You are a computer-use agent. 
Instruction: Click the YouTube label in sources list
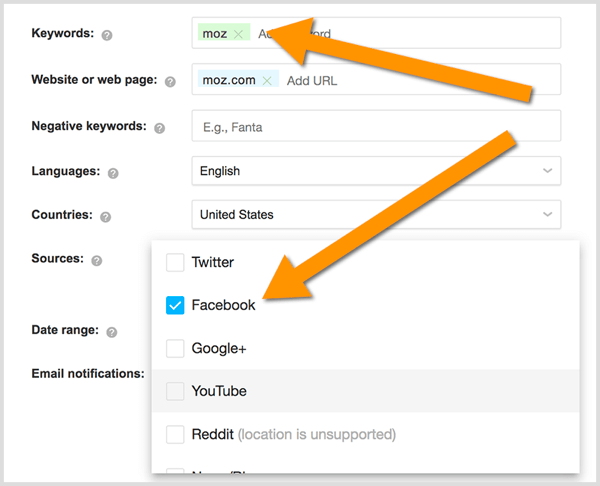pos(219,391)
